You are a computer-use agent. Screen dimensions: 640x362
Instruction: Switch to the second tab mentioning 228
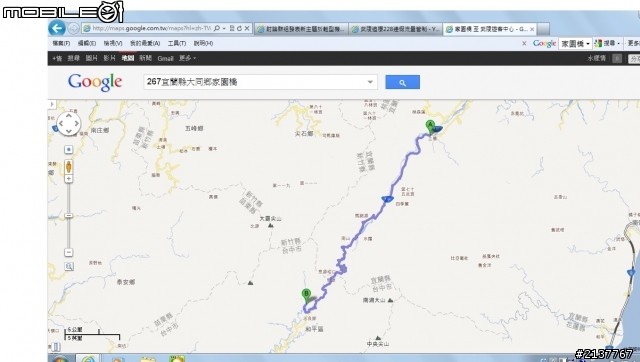coord(396,29)
